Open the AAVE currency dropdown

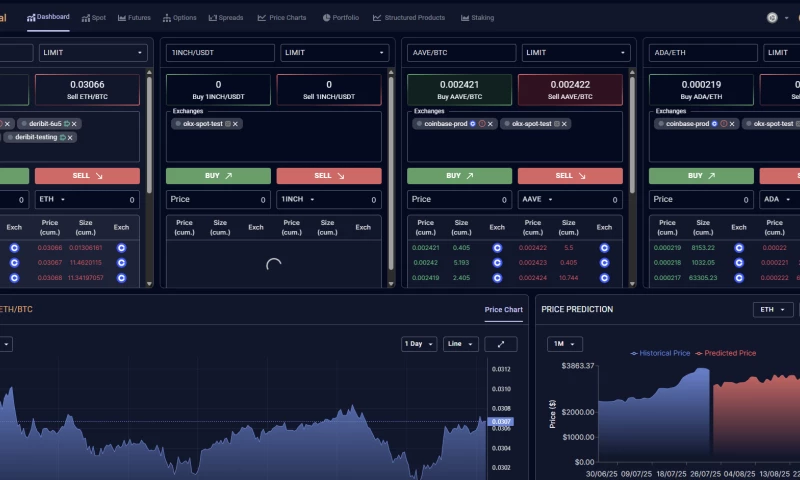click(x=538, y=199)
